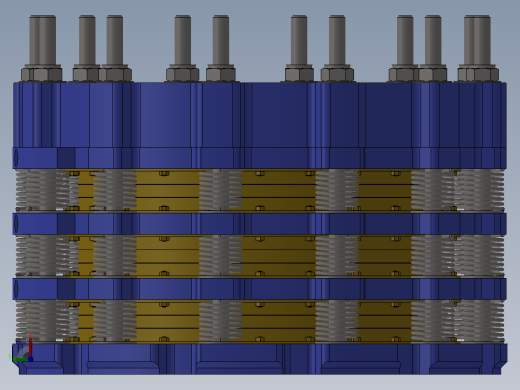Screen dimensions: 520x390
Task: Click the green Y axis of the triad
Action: tap(20, 359)
